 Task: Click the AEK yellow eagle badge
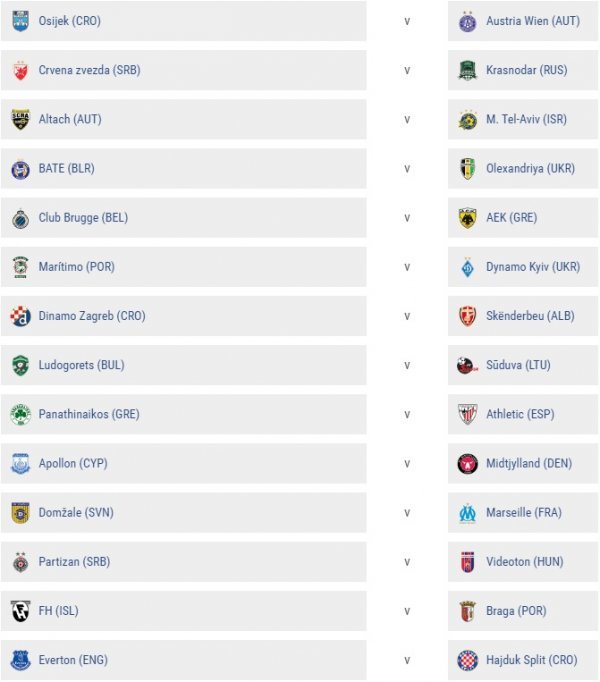click(468, 218)
